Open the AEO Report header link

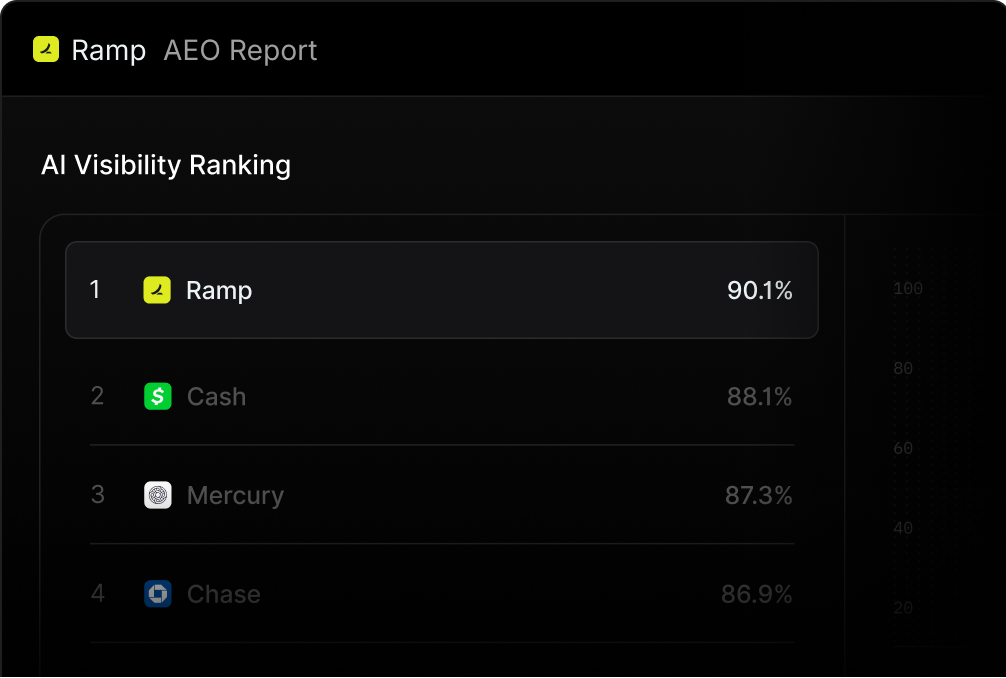pyautogui.click(x=240, y=49)
